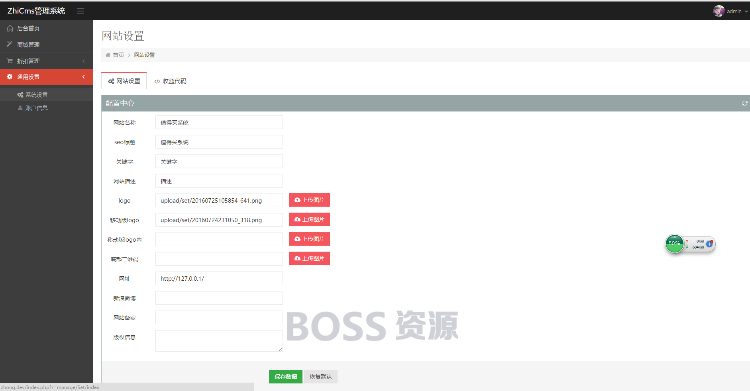
Task: Refresh the 配置中心 panel using its corner icon
Action: pyautogui.click(x=744, y=103)
